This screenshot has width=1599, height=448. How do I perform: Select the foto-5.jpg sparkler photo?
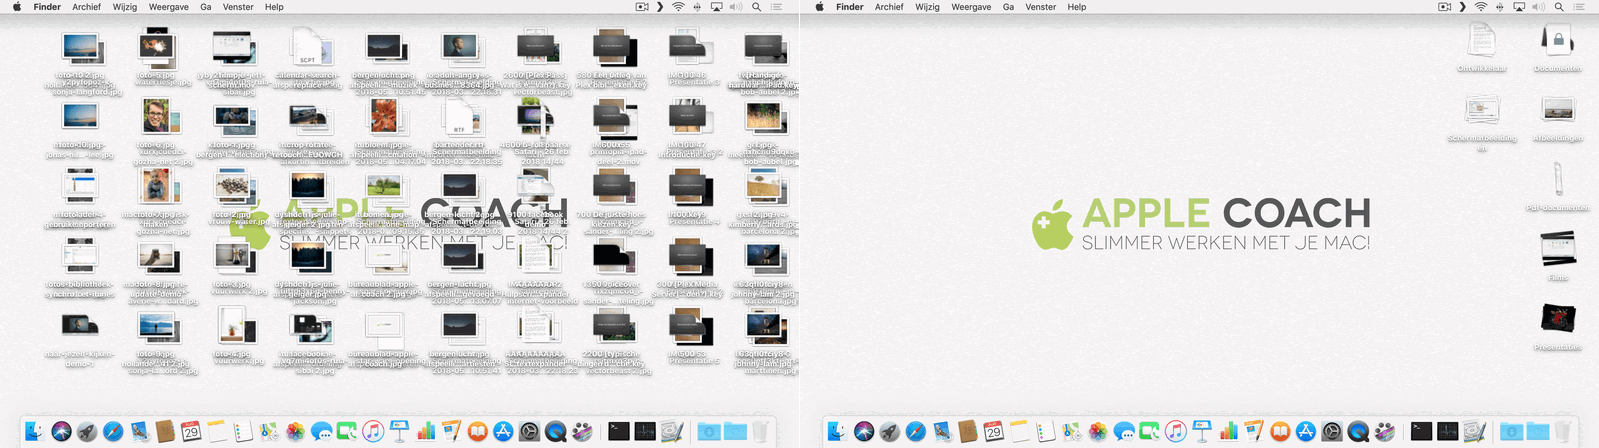(156, 48)
